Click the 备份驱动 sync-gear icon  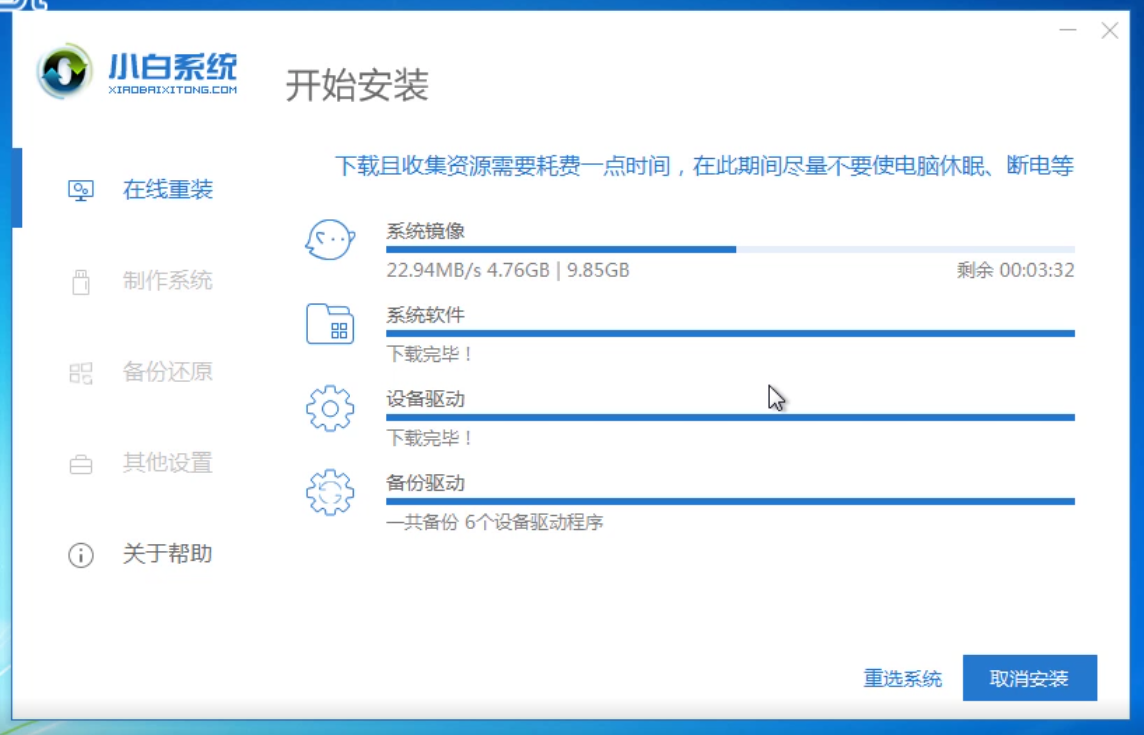330,491
